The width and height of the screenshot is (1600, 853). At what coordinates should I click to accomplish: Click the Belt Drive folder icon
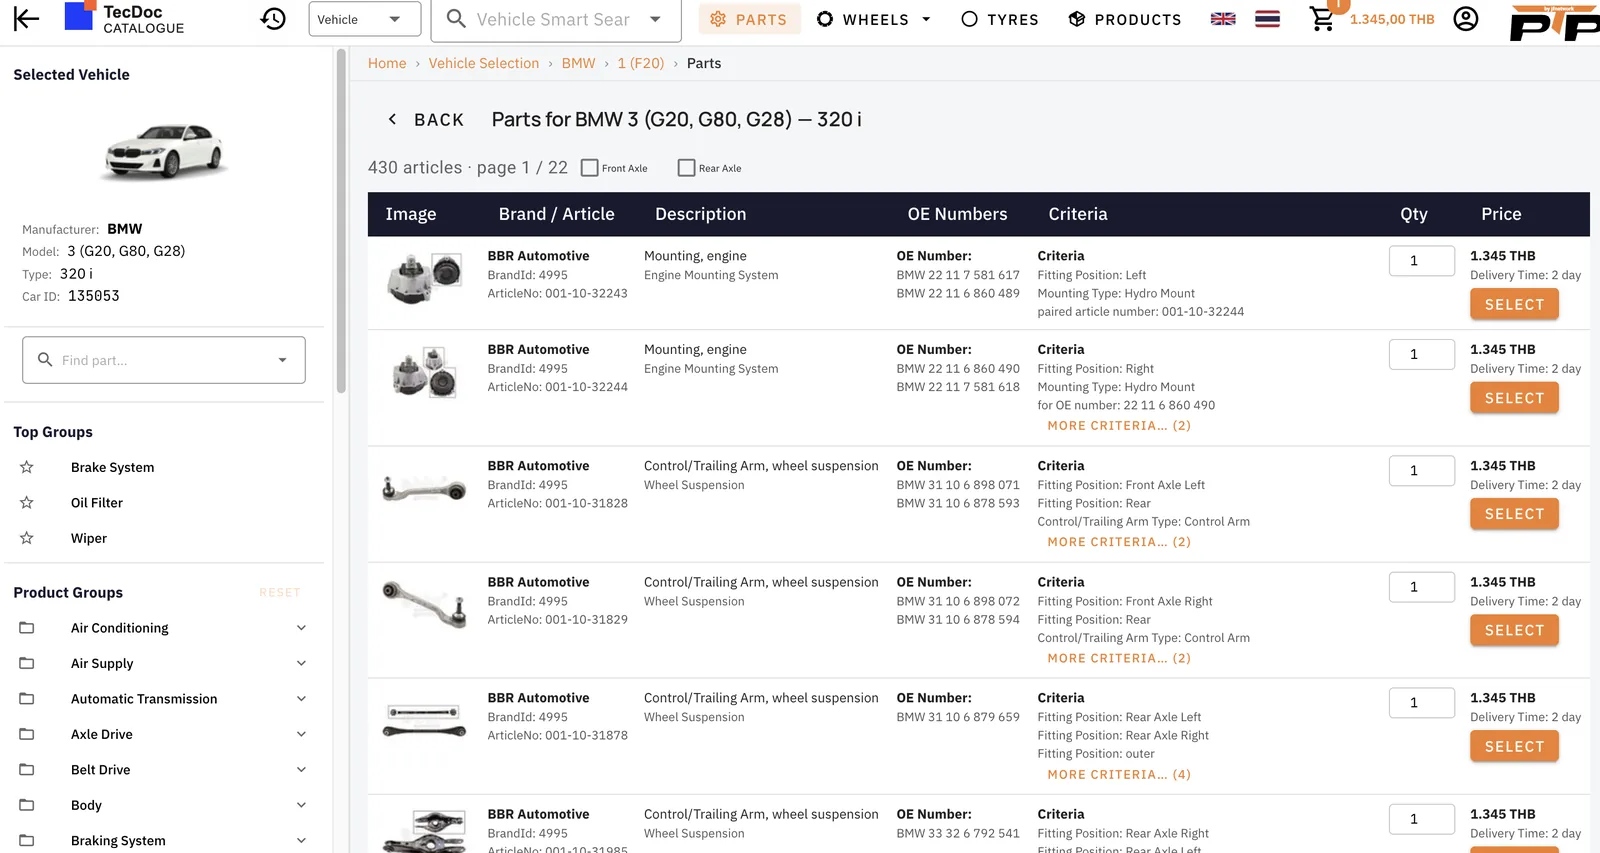(27, 770)
